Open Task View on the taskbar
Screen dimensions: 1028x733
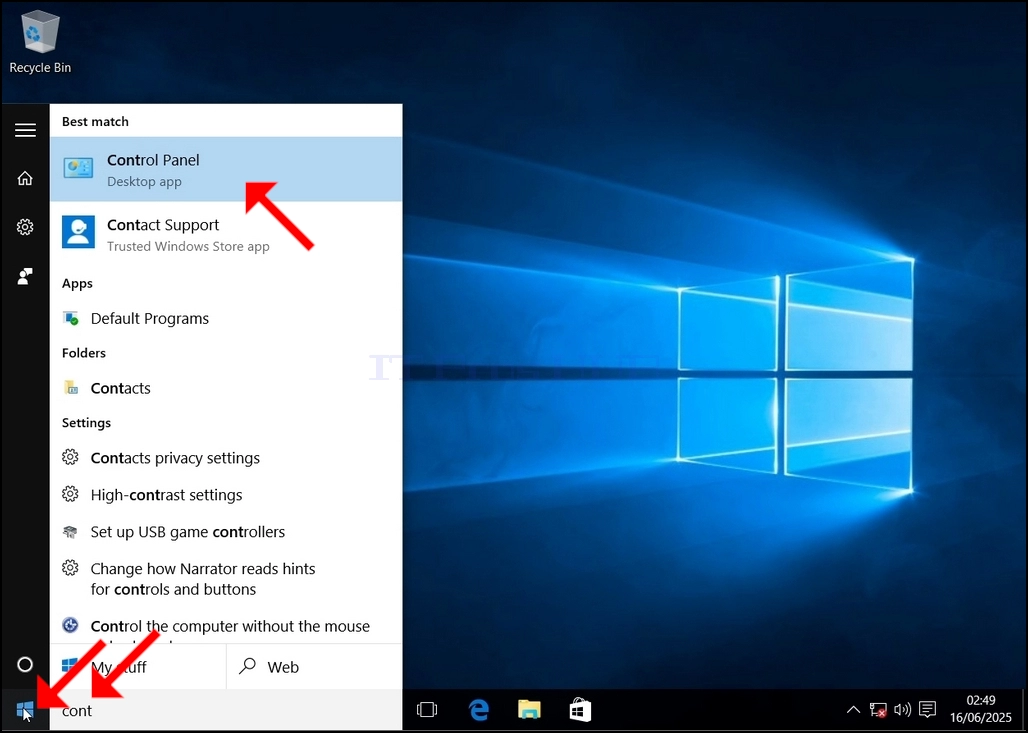(x=427, y=709)
